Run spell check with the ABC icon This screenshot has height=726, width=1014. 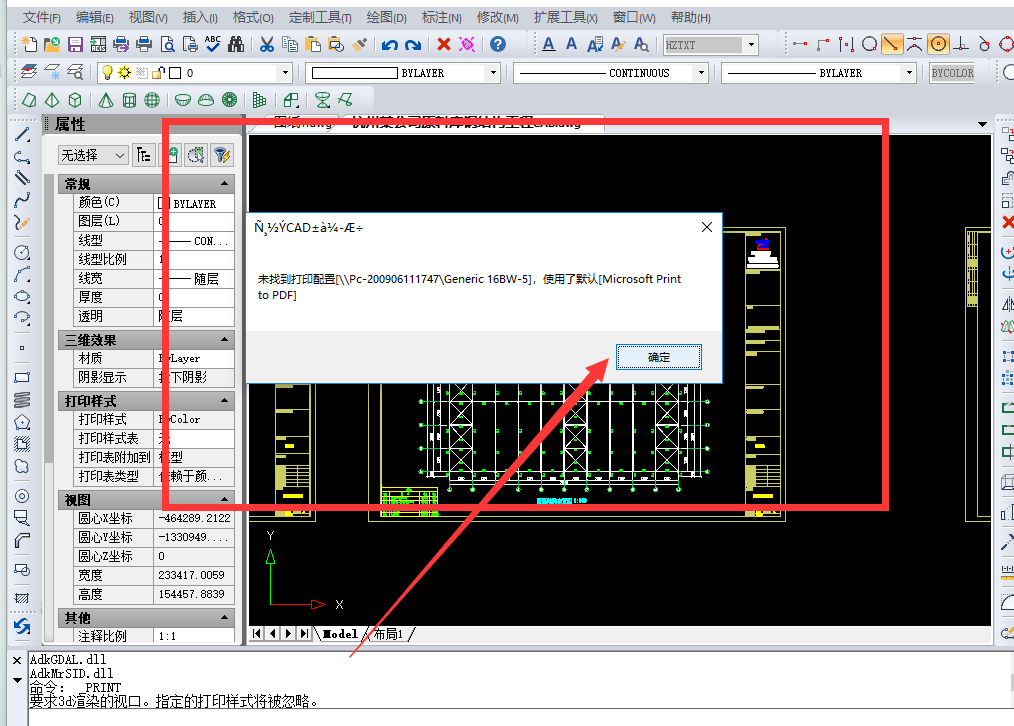click(x=213, y=44)
